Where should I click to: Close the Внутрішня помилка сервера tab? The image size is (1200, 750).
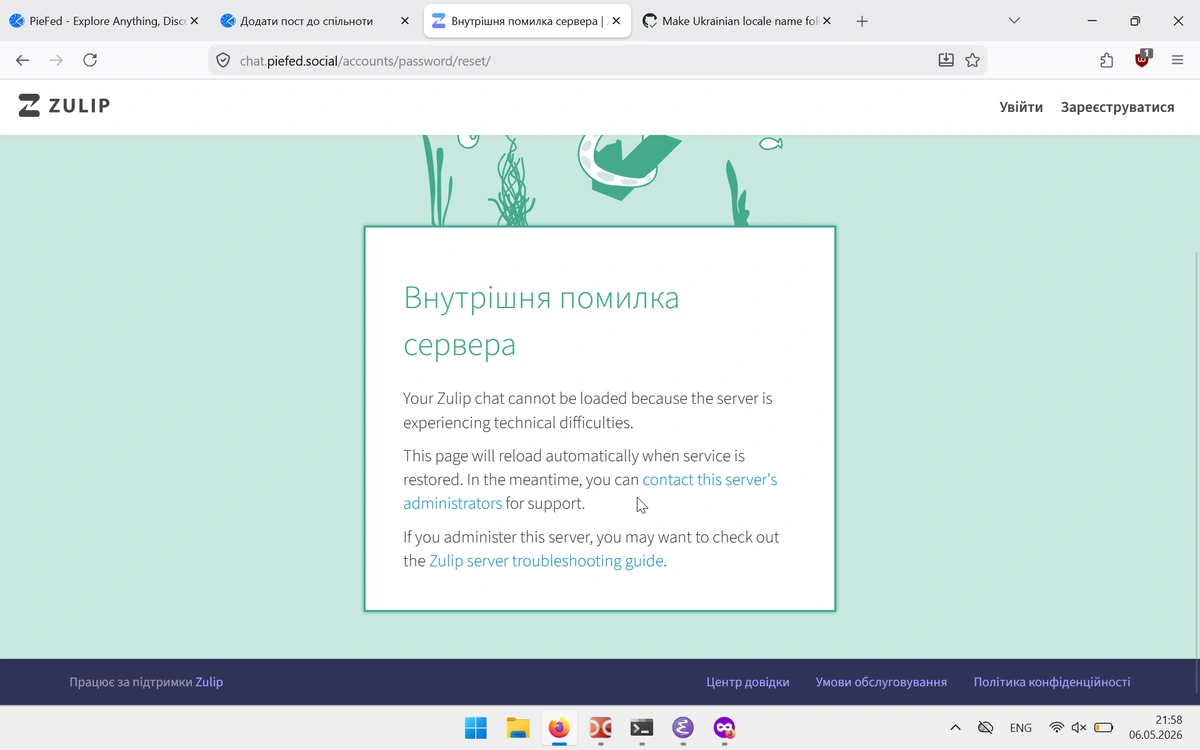(616, 21)
